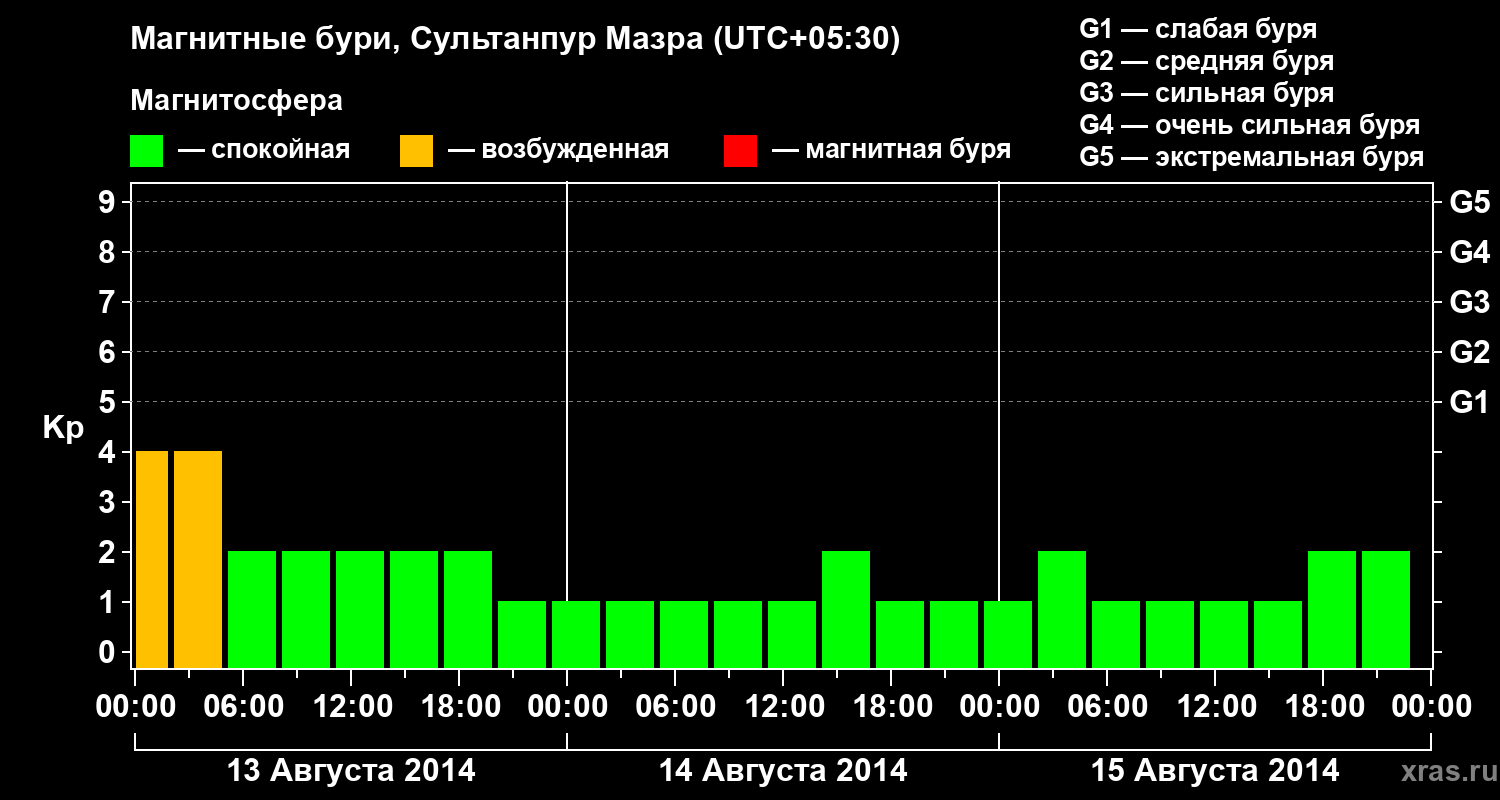Click the Kp axis value 5
This screenshot has height=800, width=1500.
109,402
